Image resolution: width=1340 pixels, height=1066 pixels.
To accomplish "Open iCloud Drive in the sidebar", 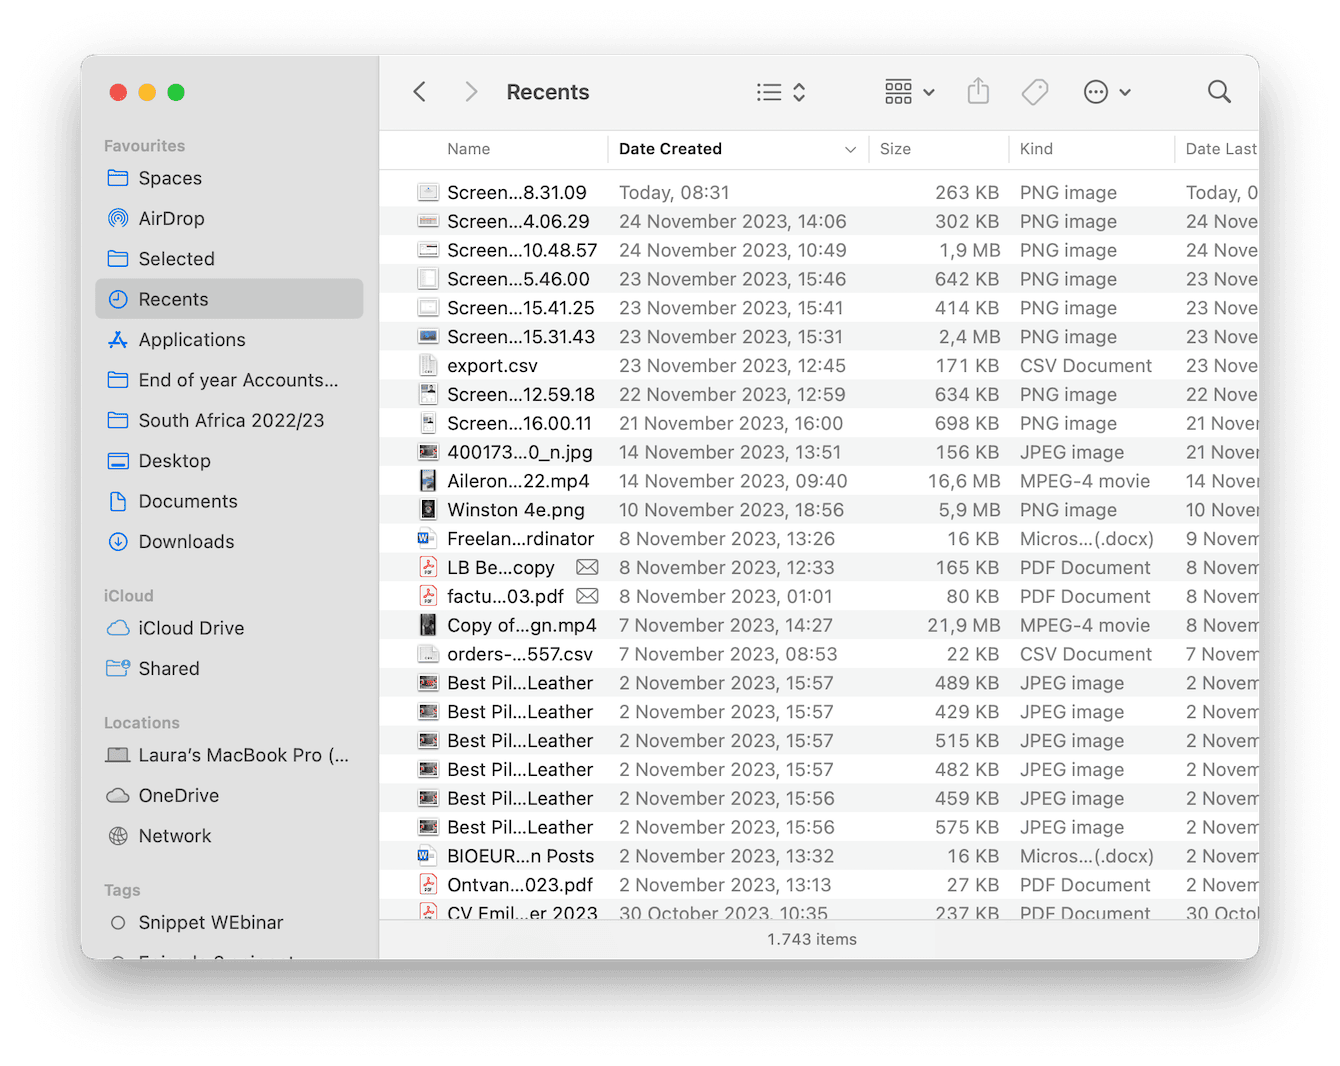I will coord(190,628).
